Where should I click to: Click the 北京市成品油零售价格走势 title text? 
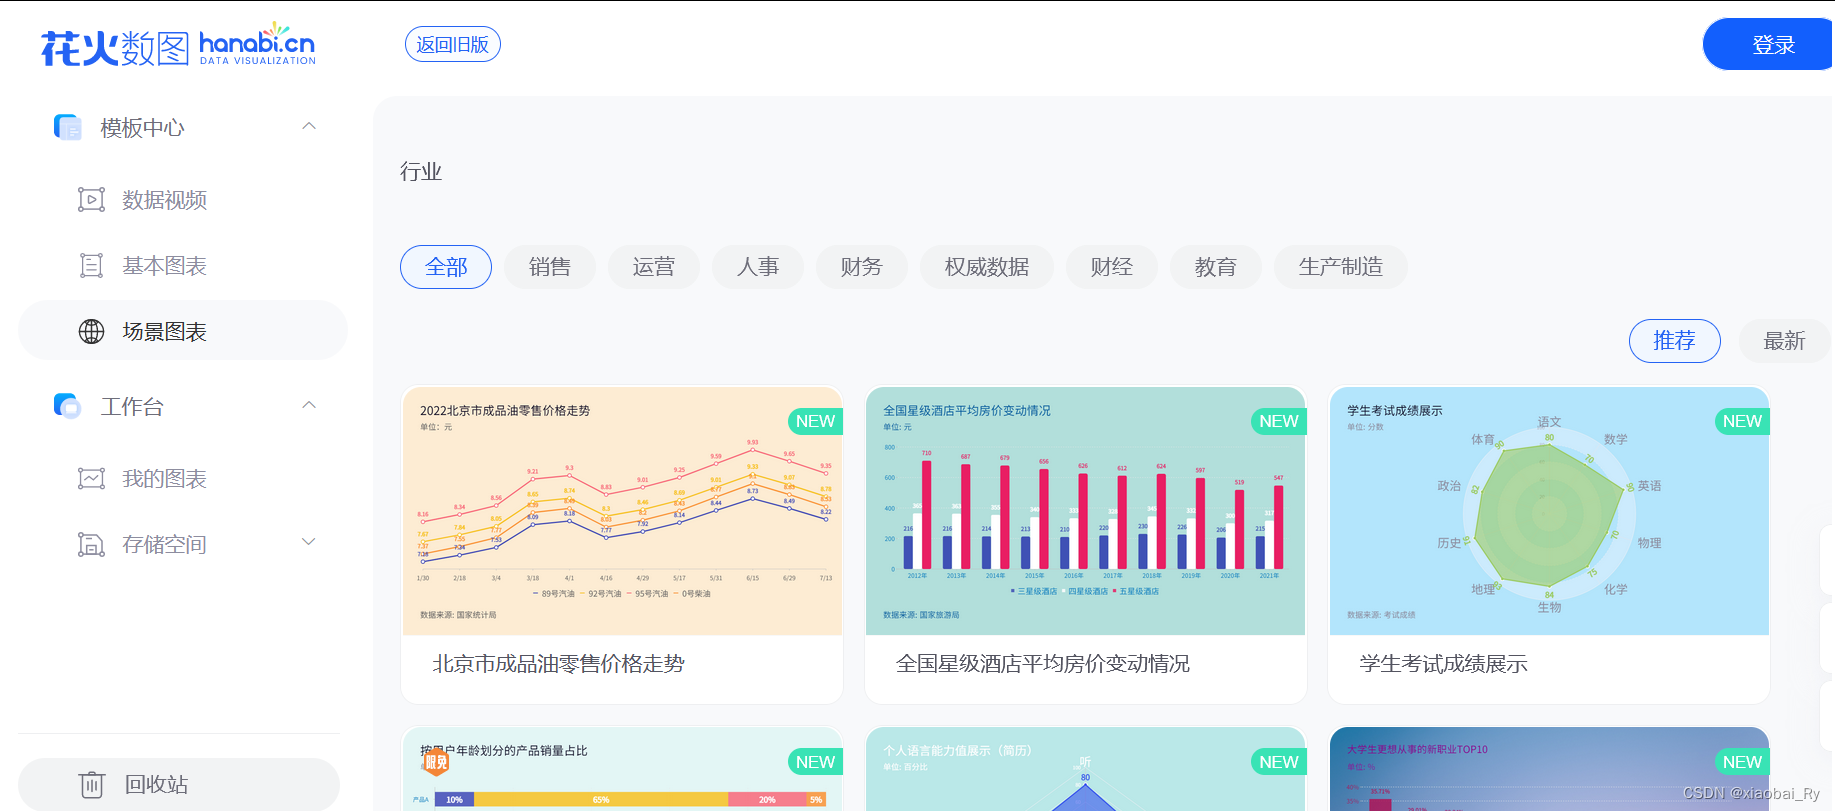click(558, 664)
